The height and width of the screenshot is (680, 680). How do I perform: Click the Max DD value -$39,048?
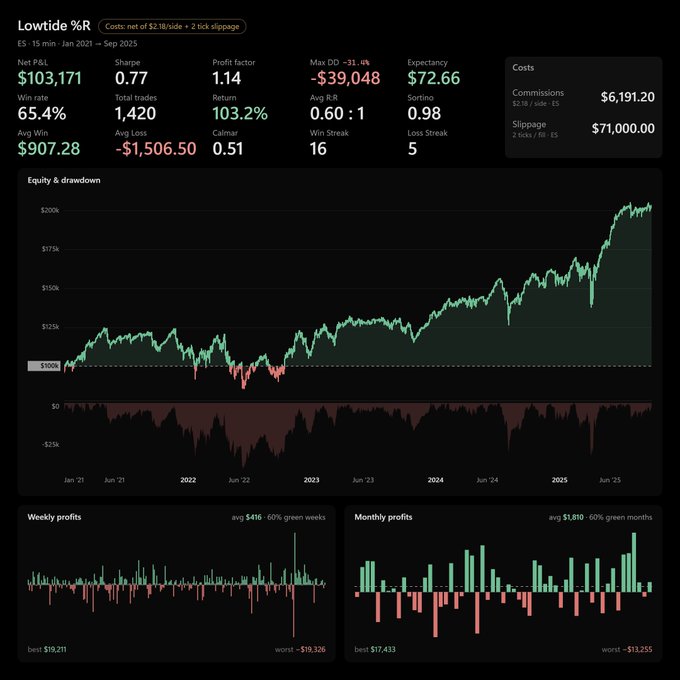pos(345,78)
